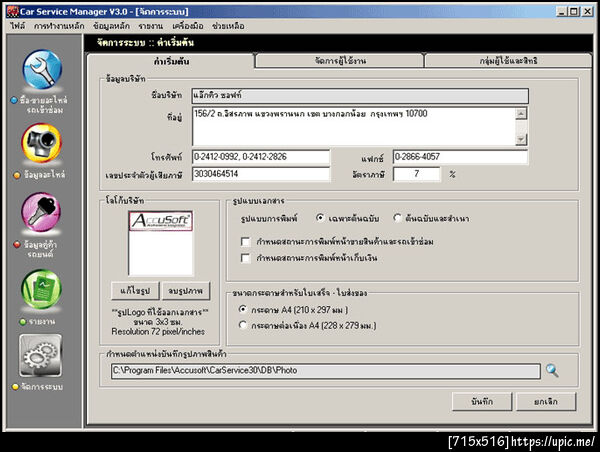Click the บันทึก save button
The width and height of the screenshot is (600, 452).
click(x=482, y=401)
